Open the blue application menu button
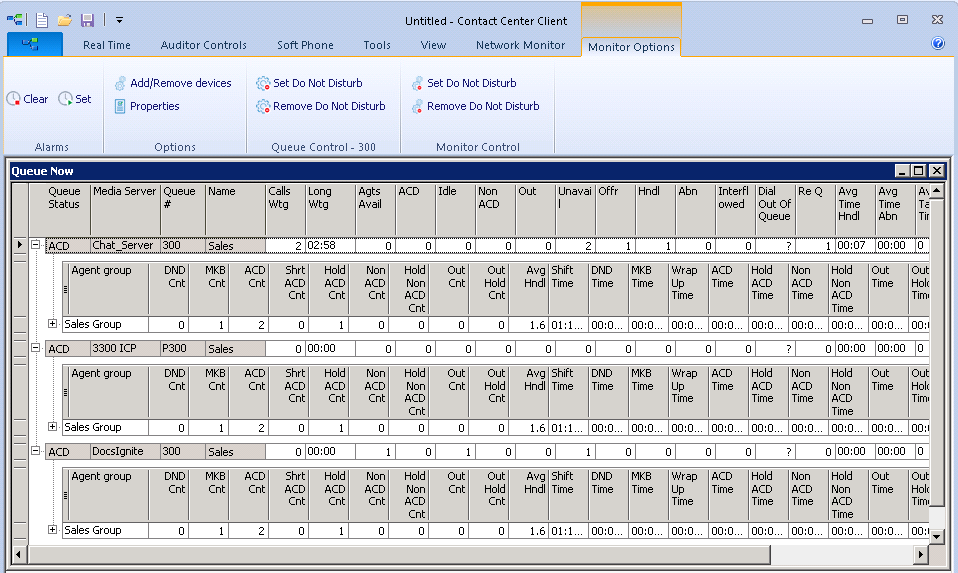Viewport: 958px width, 573px height. pos(35,44)
